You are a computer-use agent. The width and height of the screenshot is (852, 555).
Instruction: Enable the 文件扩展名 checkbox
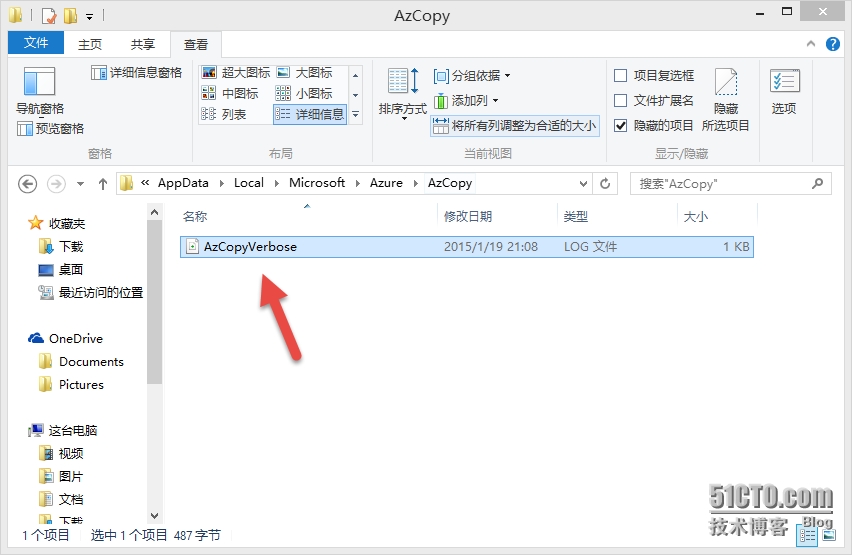click(621, 101)
